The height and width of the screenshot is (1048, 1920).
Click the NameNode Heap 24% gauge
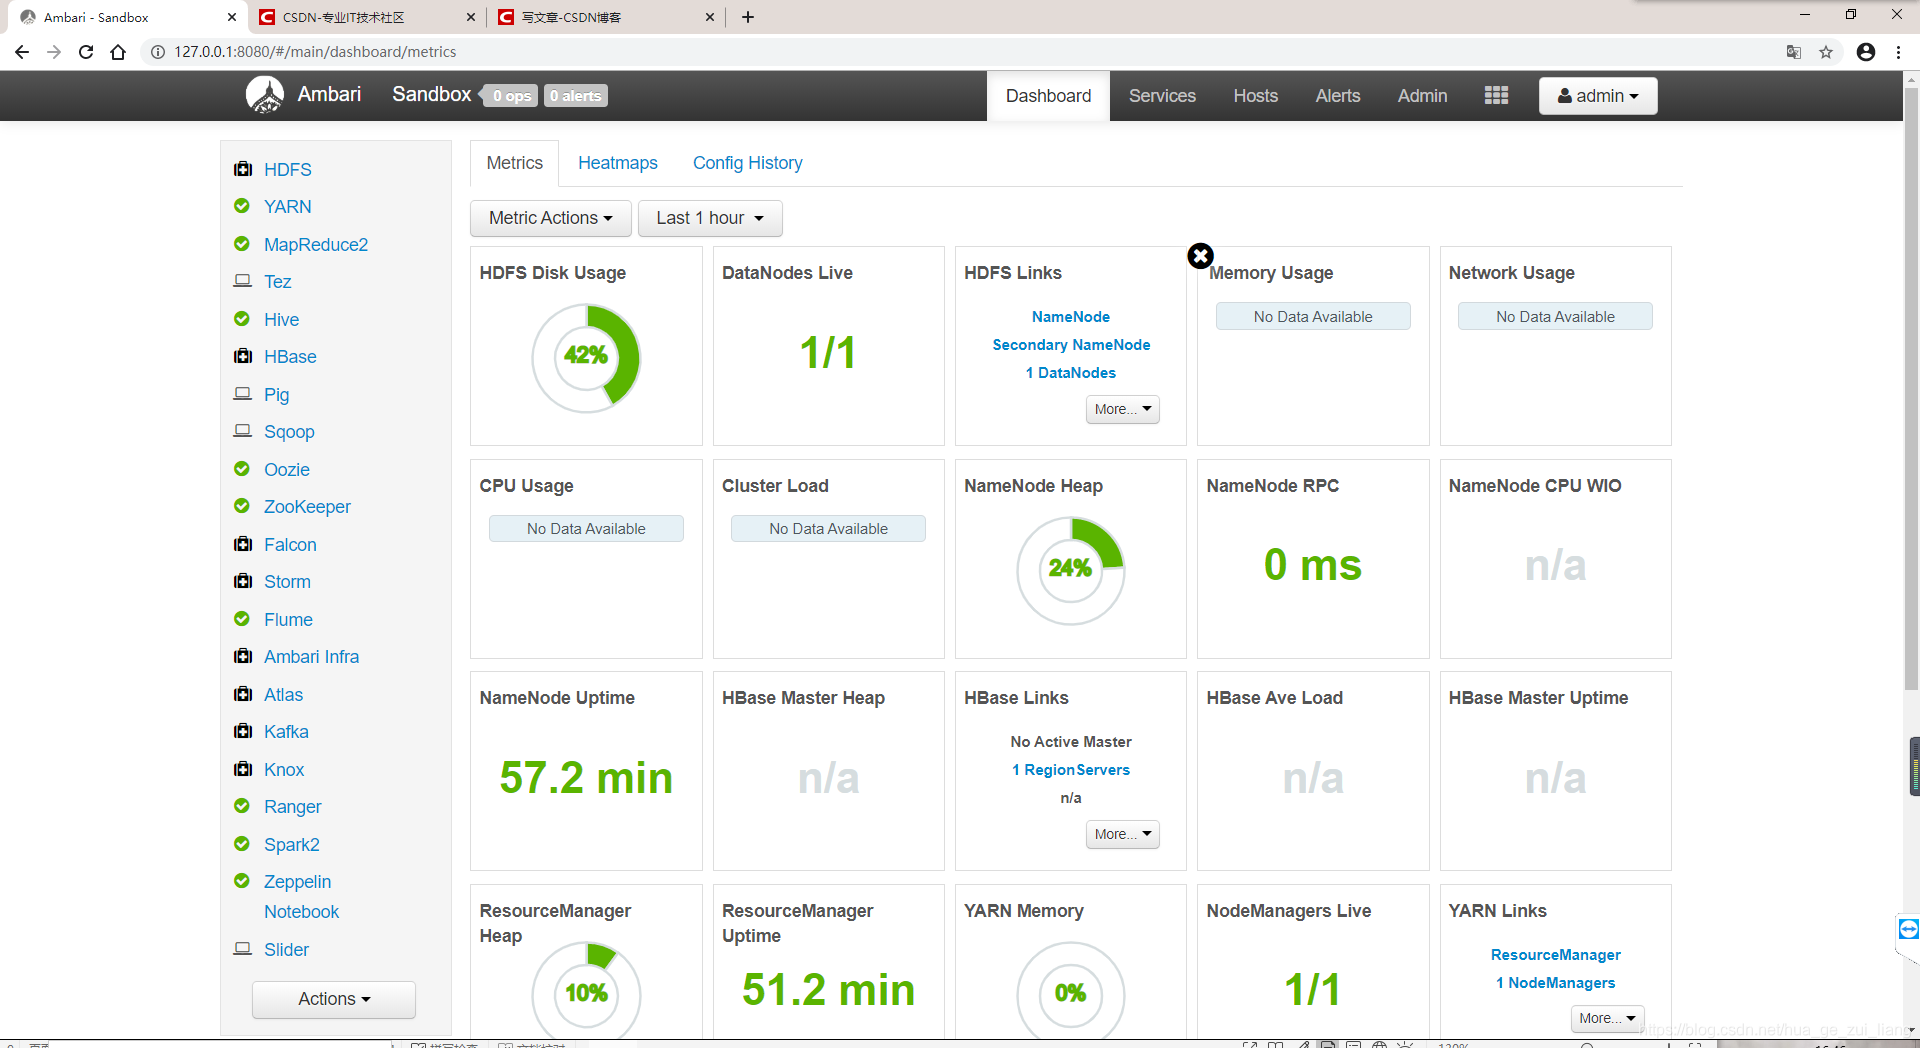[1071, 570]
